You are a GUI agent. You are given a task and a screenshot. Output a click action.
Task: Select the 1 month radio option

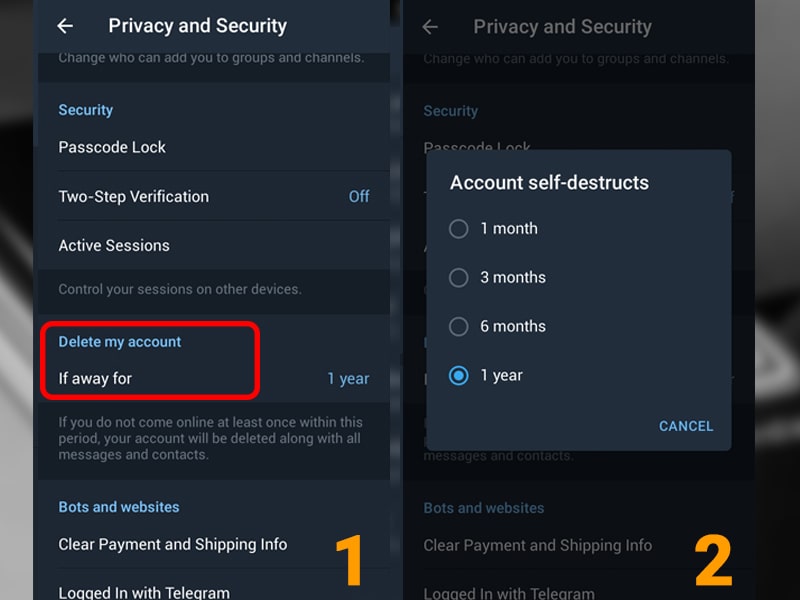point(493,229)
